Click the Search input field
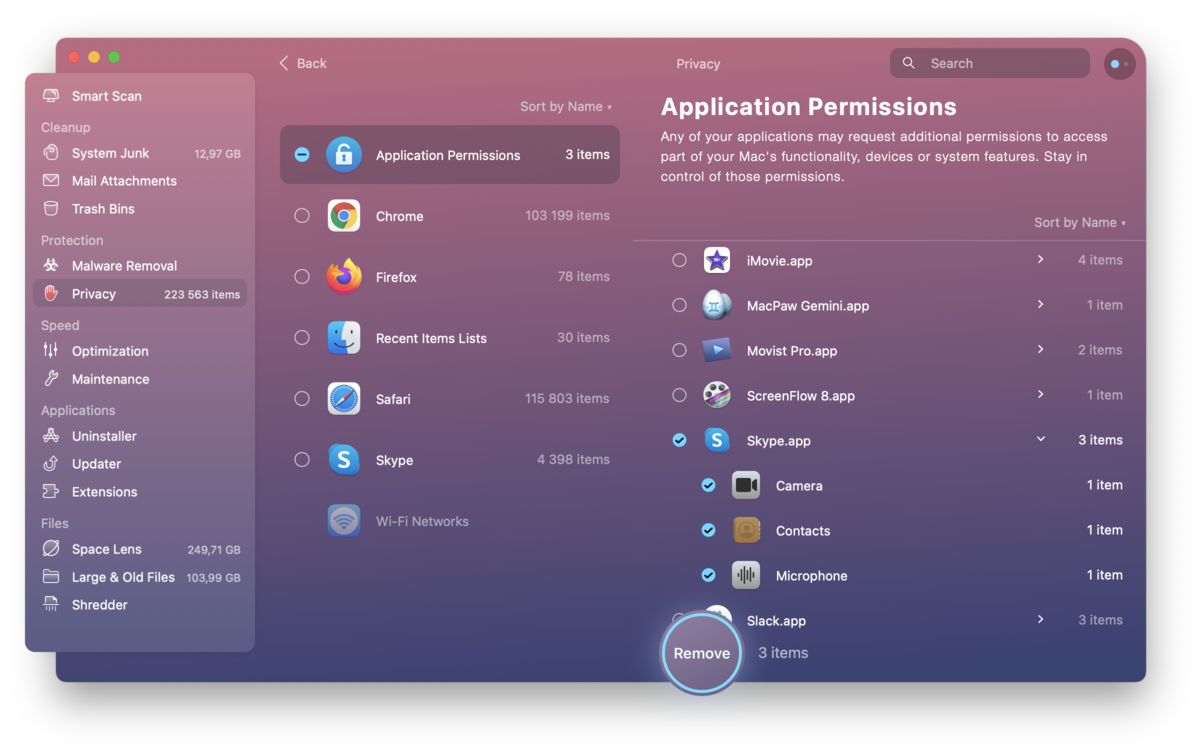 pyautogui.click(x=990, y=63)
